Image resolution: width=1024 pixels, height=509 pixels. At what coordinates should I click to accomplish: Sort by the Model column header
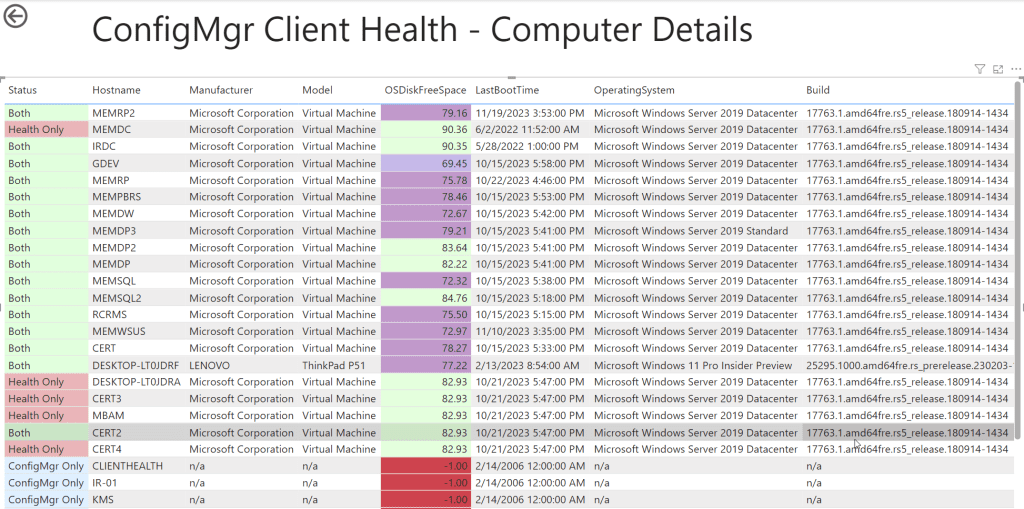(x=317, y=90)
